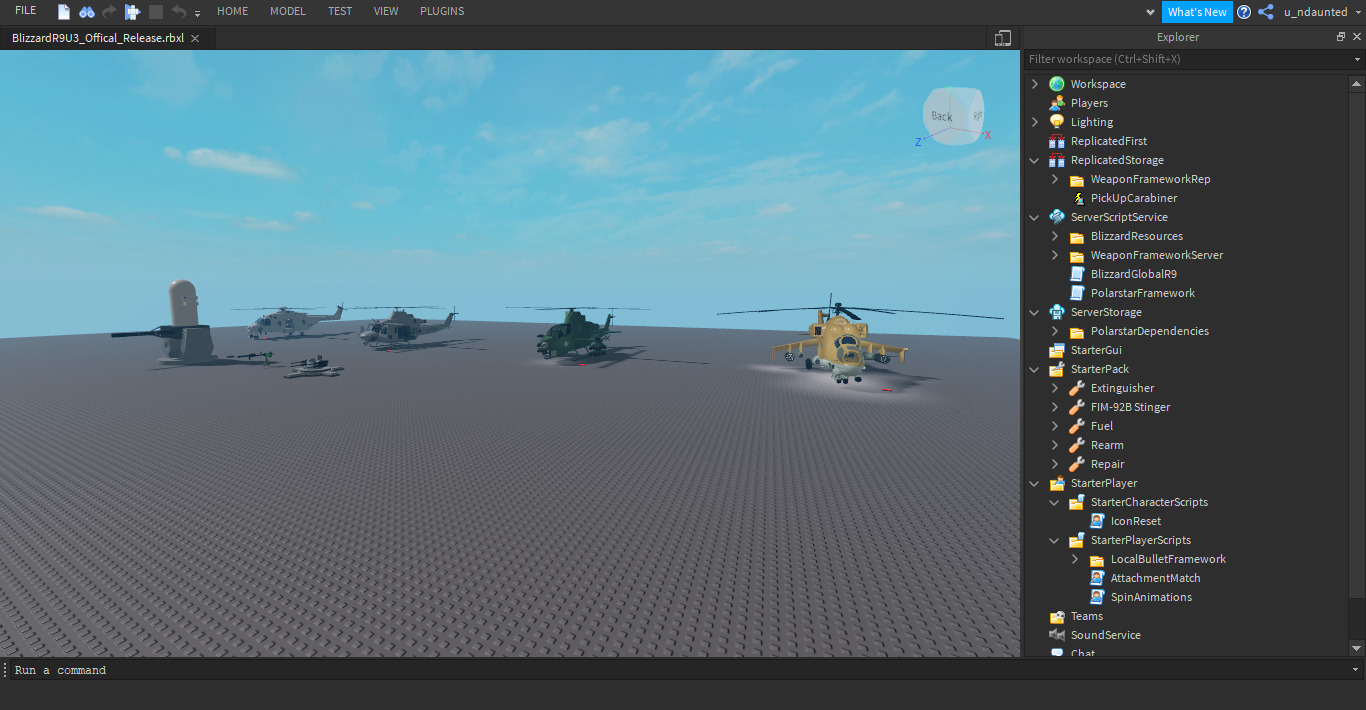Click the IconReset local script icon
1366x710 pixels.
point(1097,521)
